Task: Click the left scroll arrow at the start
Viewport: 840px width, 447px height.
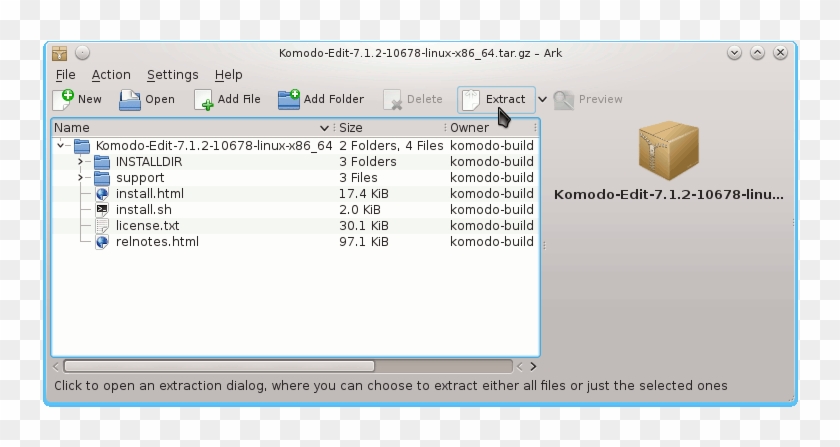Action: (x=56, y=367)
